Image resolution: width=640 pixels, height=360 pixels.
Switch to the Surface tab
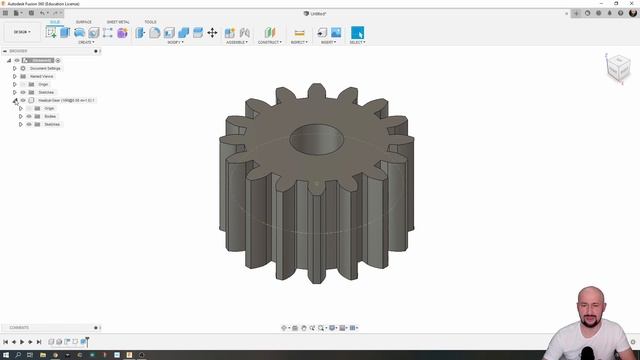84,22
